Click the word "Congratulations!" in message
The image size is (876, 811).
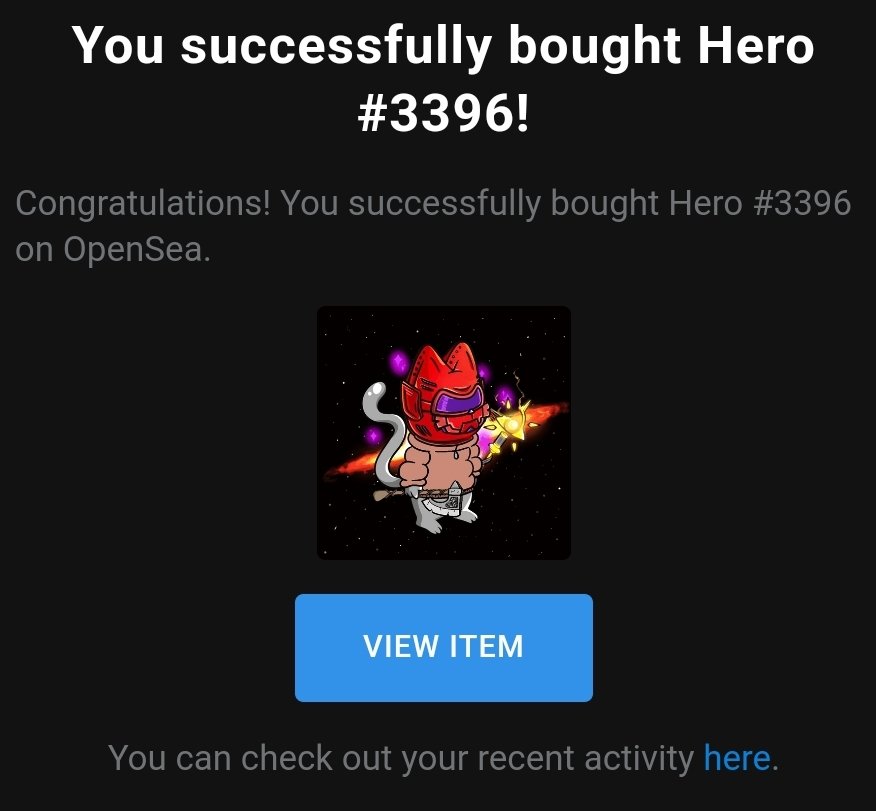(143, 203)
